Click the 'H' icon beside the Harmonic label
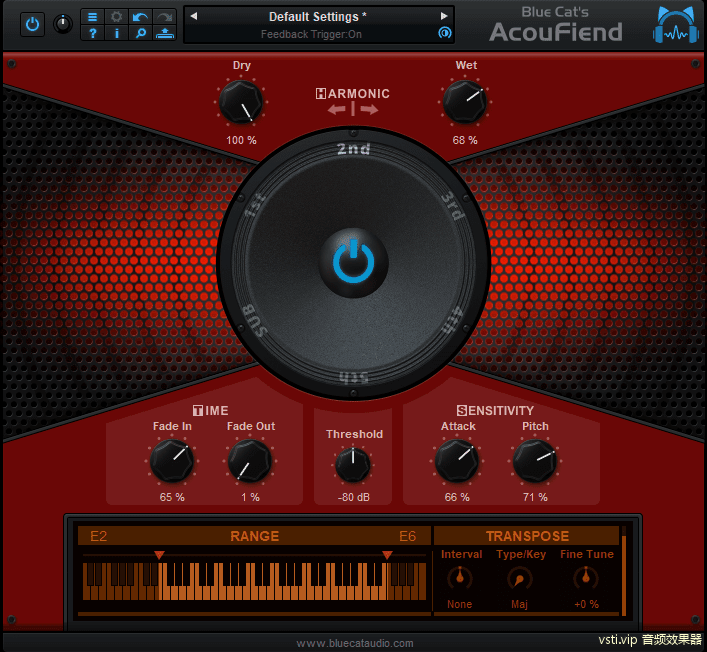 click(x=321, y=93)
